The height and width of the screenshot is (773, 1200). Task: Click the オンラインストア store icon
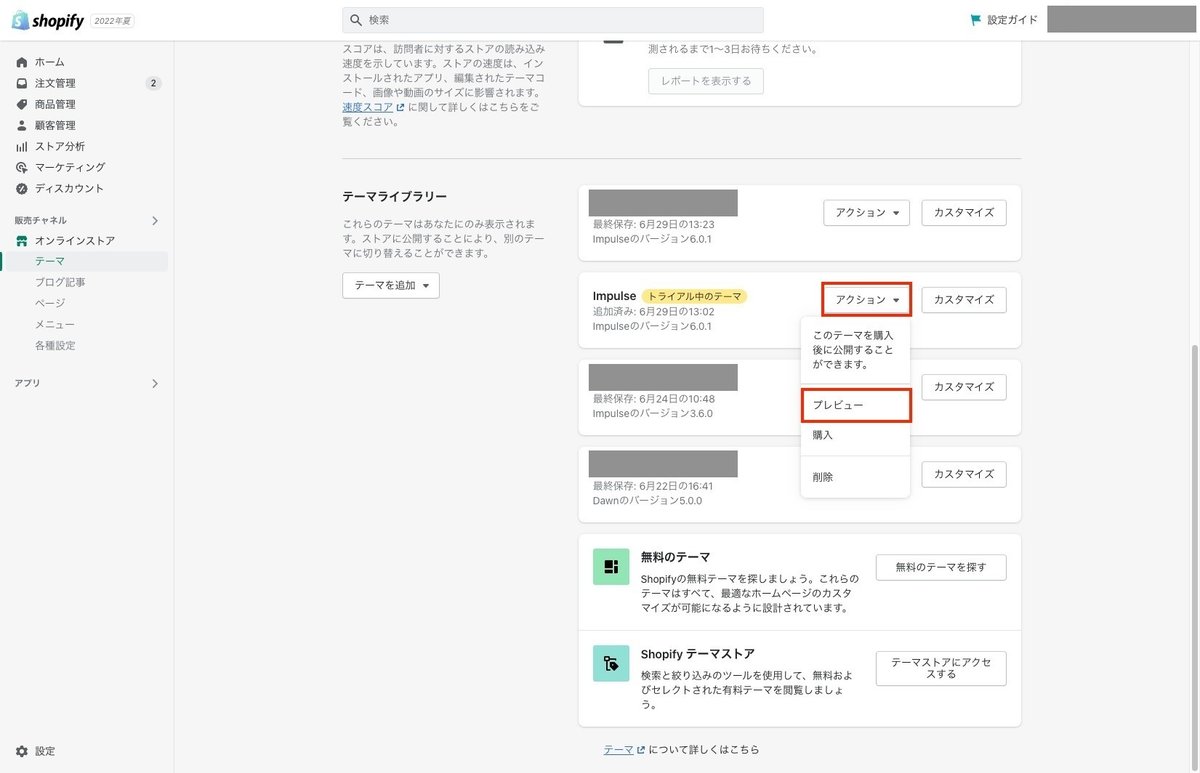point(22,241)
